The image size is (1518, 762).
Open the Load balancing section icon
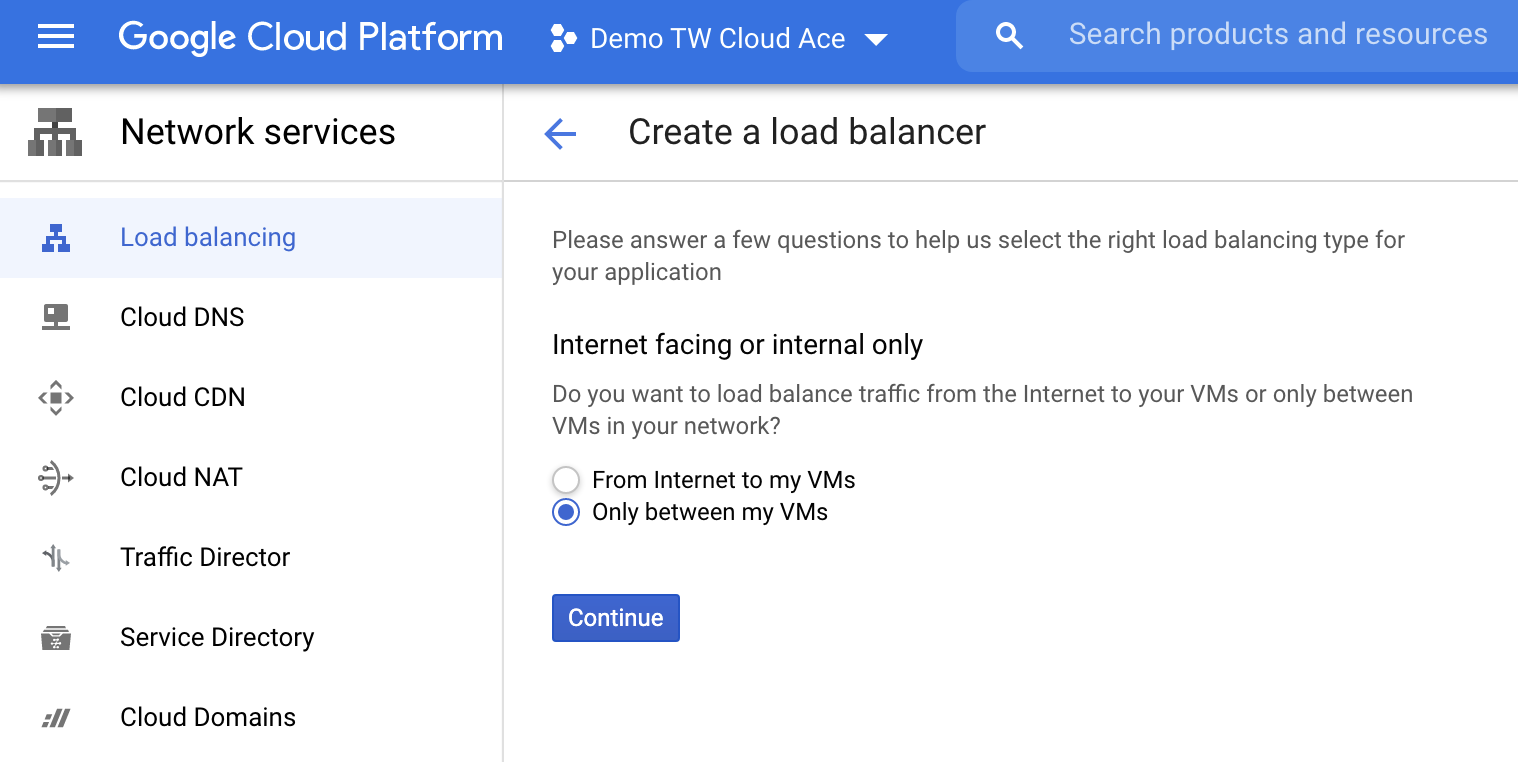(56, 237)
